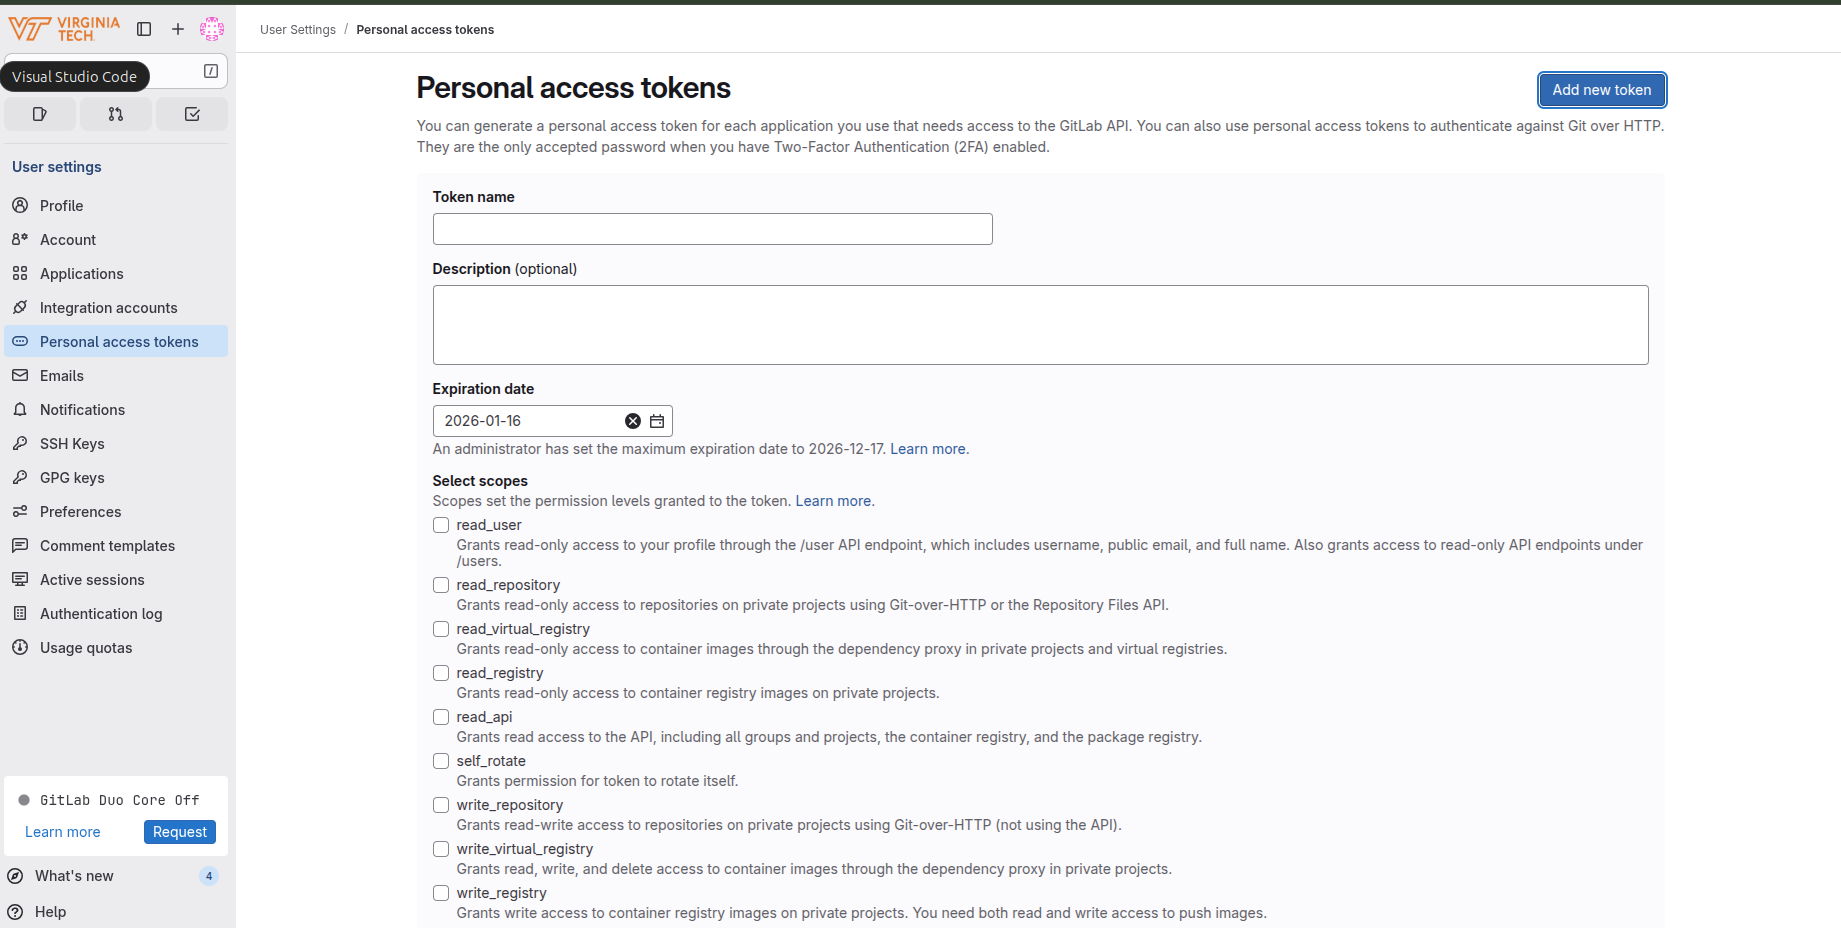Screen dimensions: 1841x928
Task: Open the to-do list checkmark icon
Action: [x=192, y=114]
